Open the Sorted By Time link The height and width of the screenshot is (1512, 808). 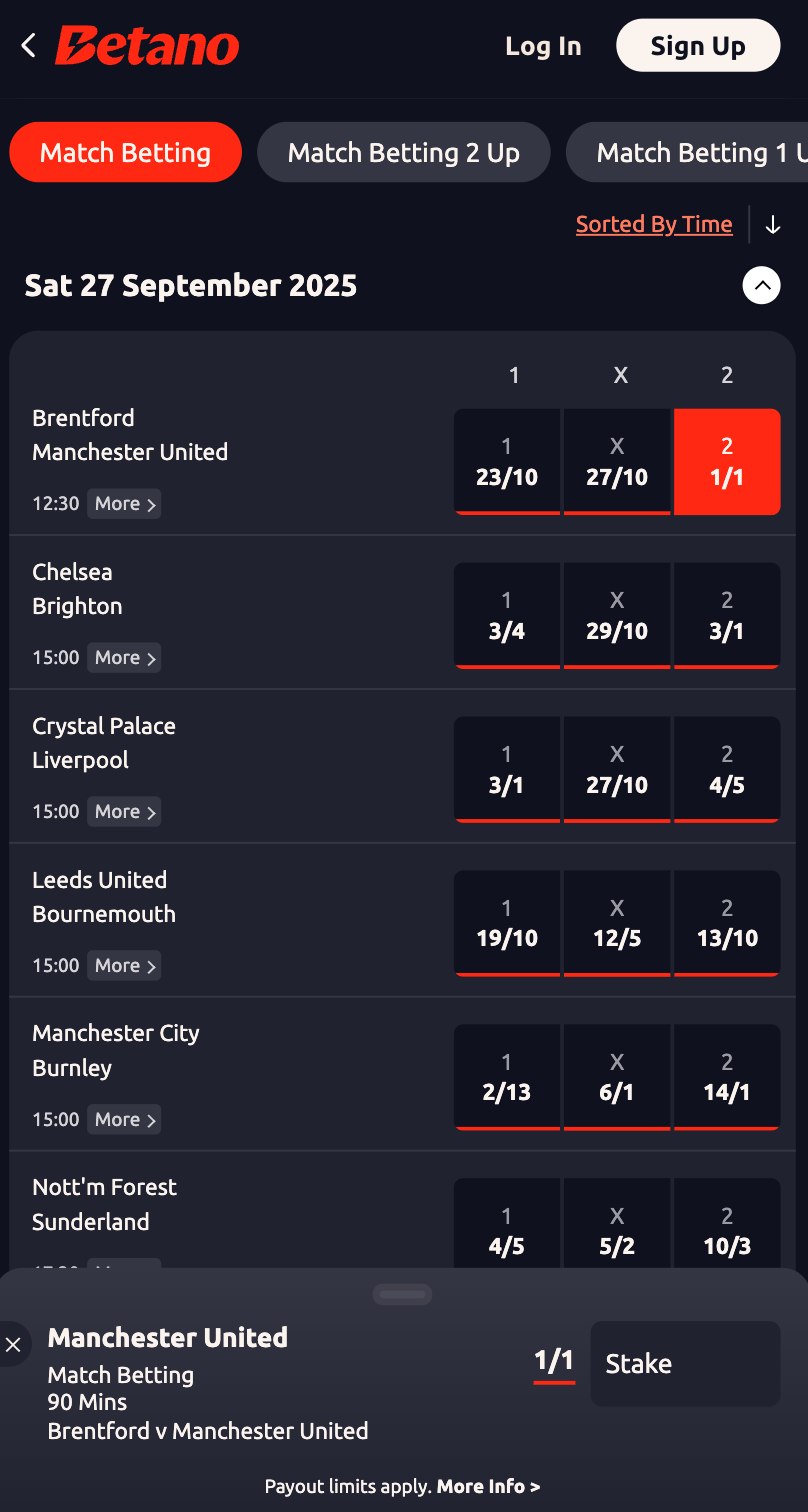click(654, 225)
